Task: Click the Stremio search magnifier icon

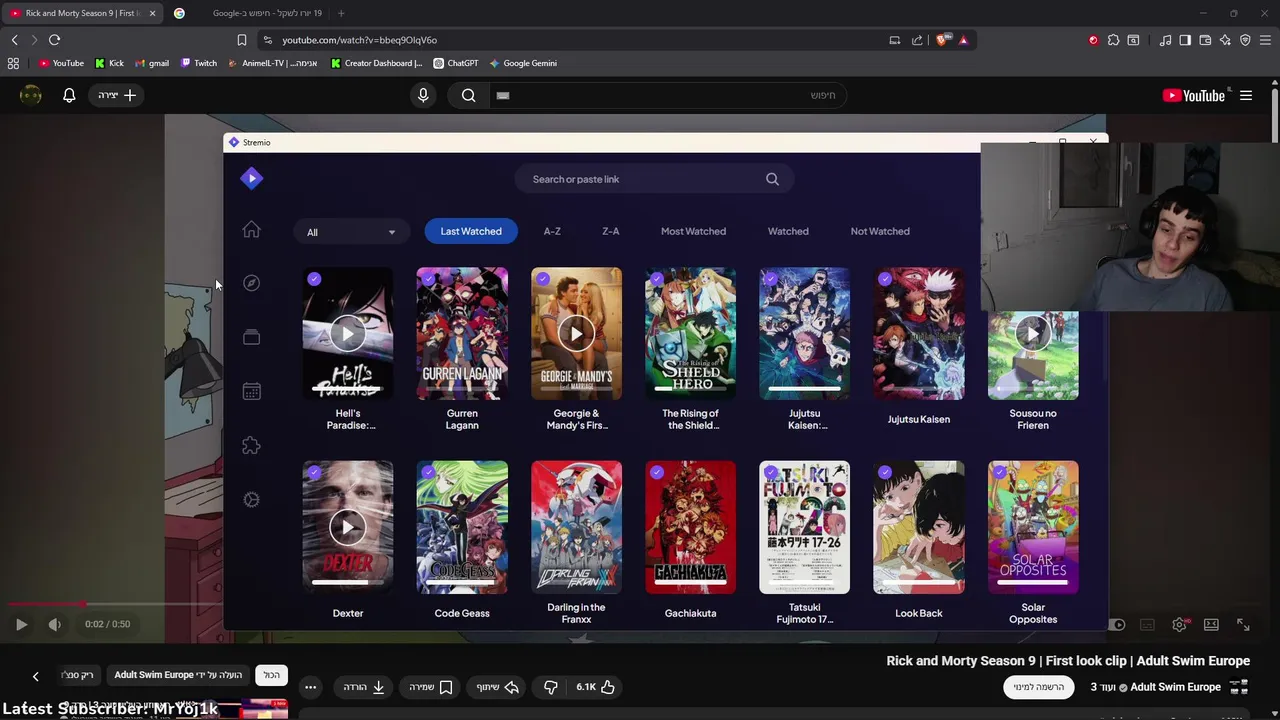Action: (772, 179)
